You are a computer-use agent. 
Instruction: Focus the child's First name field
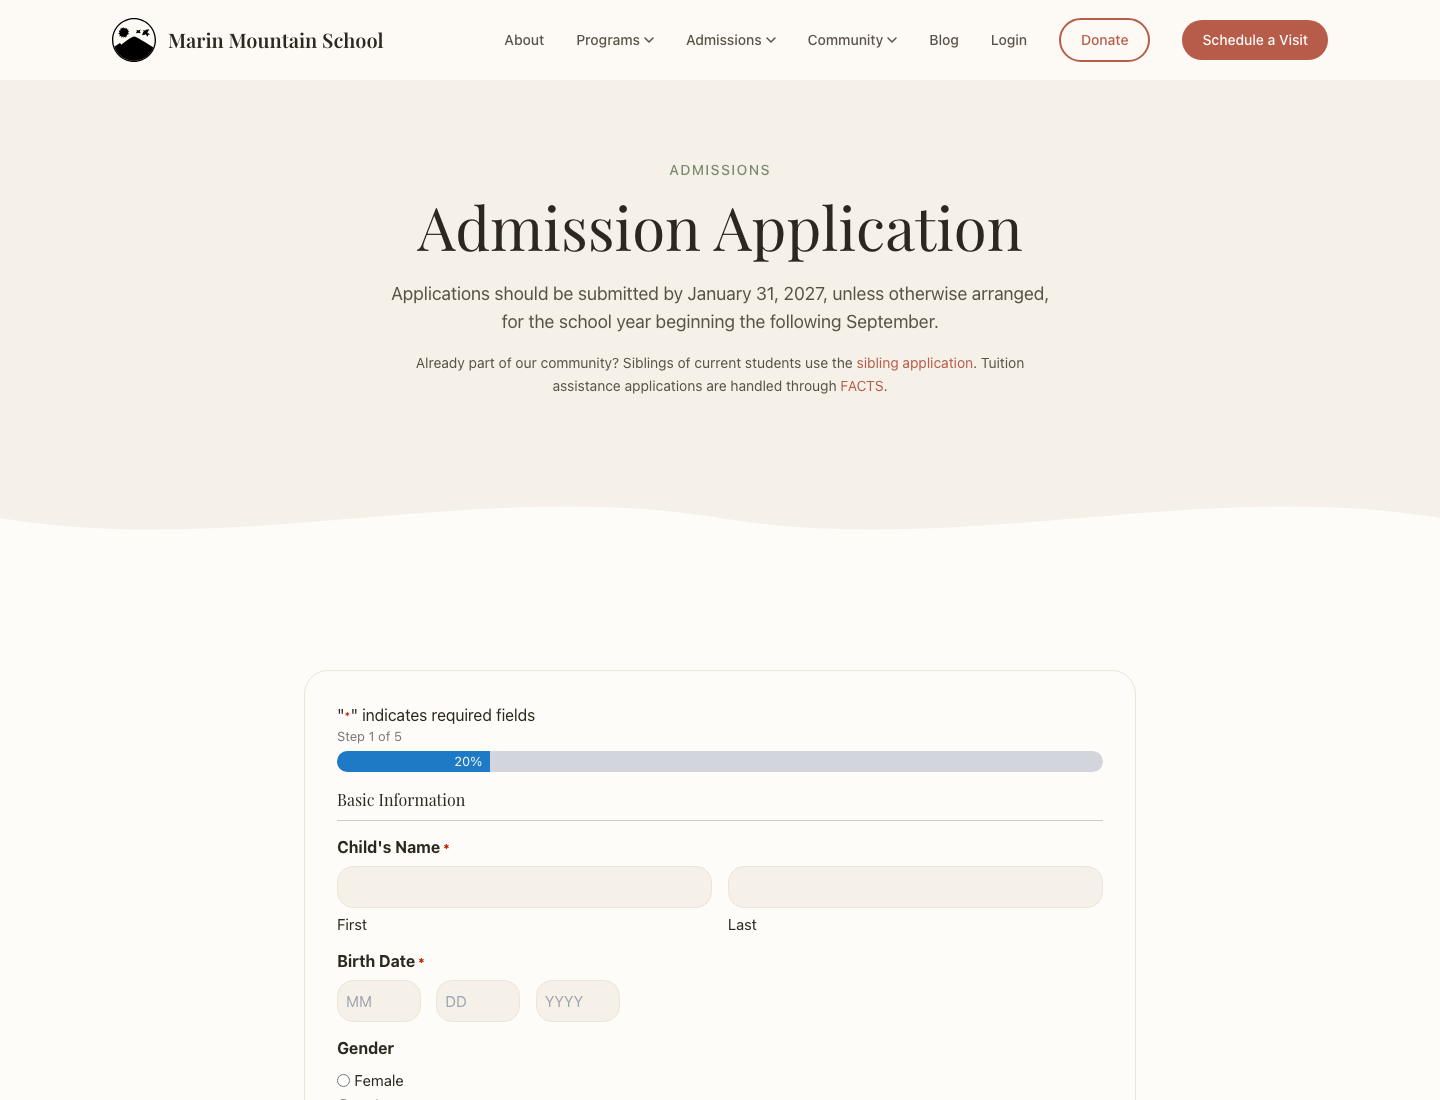tap(524, 887)
